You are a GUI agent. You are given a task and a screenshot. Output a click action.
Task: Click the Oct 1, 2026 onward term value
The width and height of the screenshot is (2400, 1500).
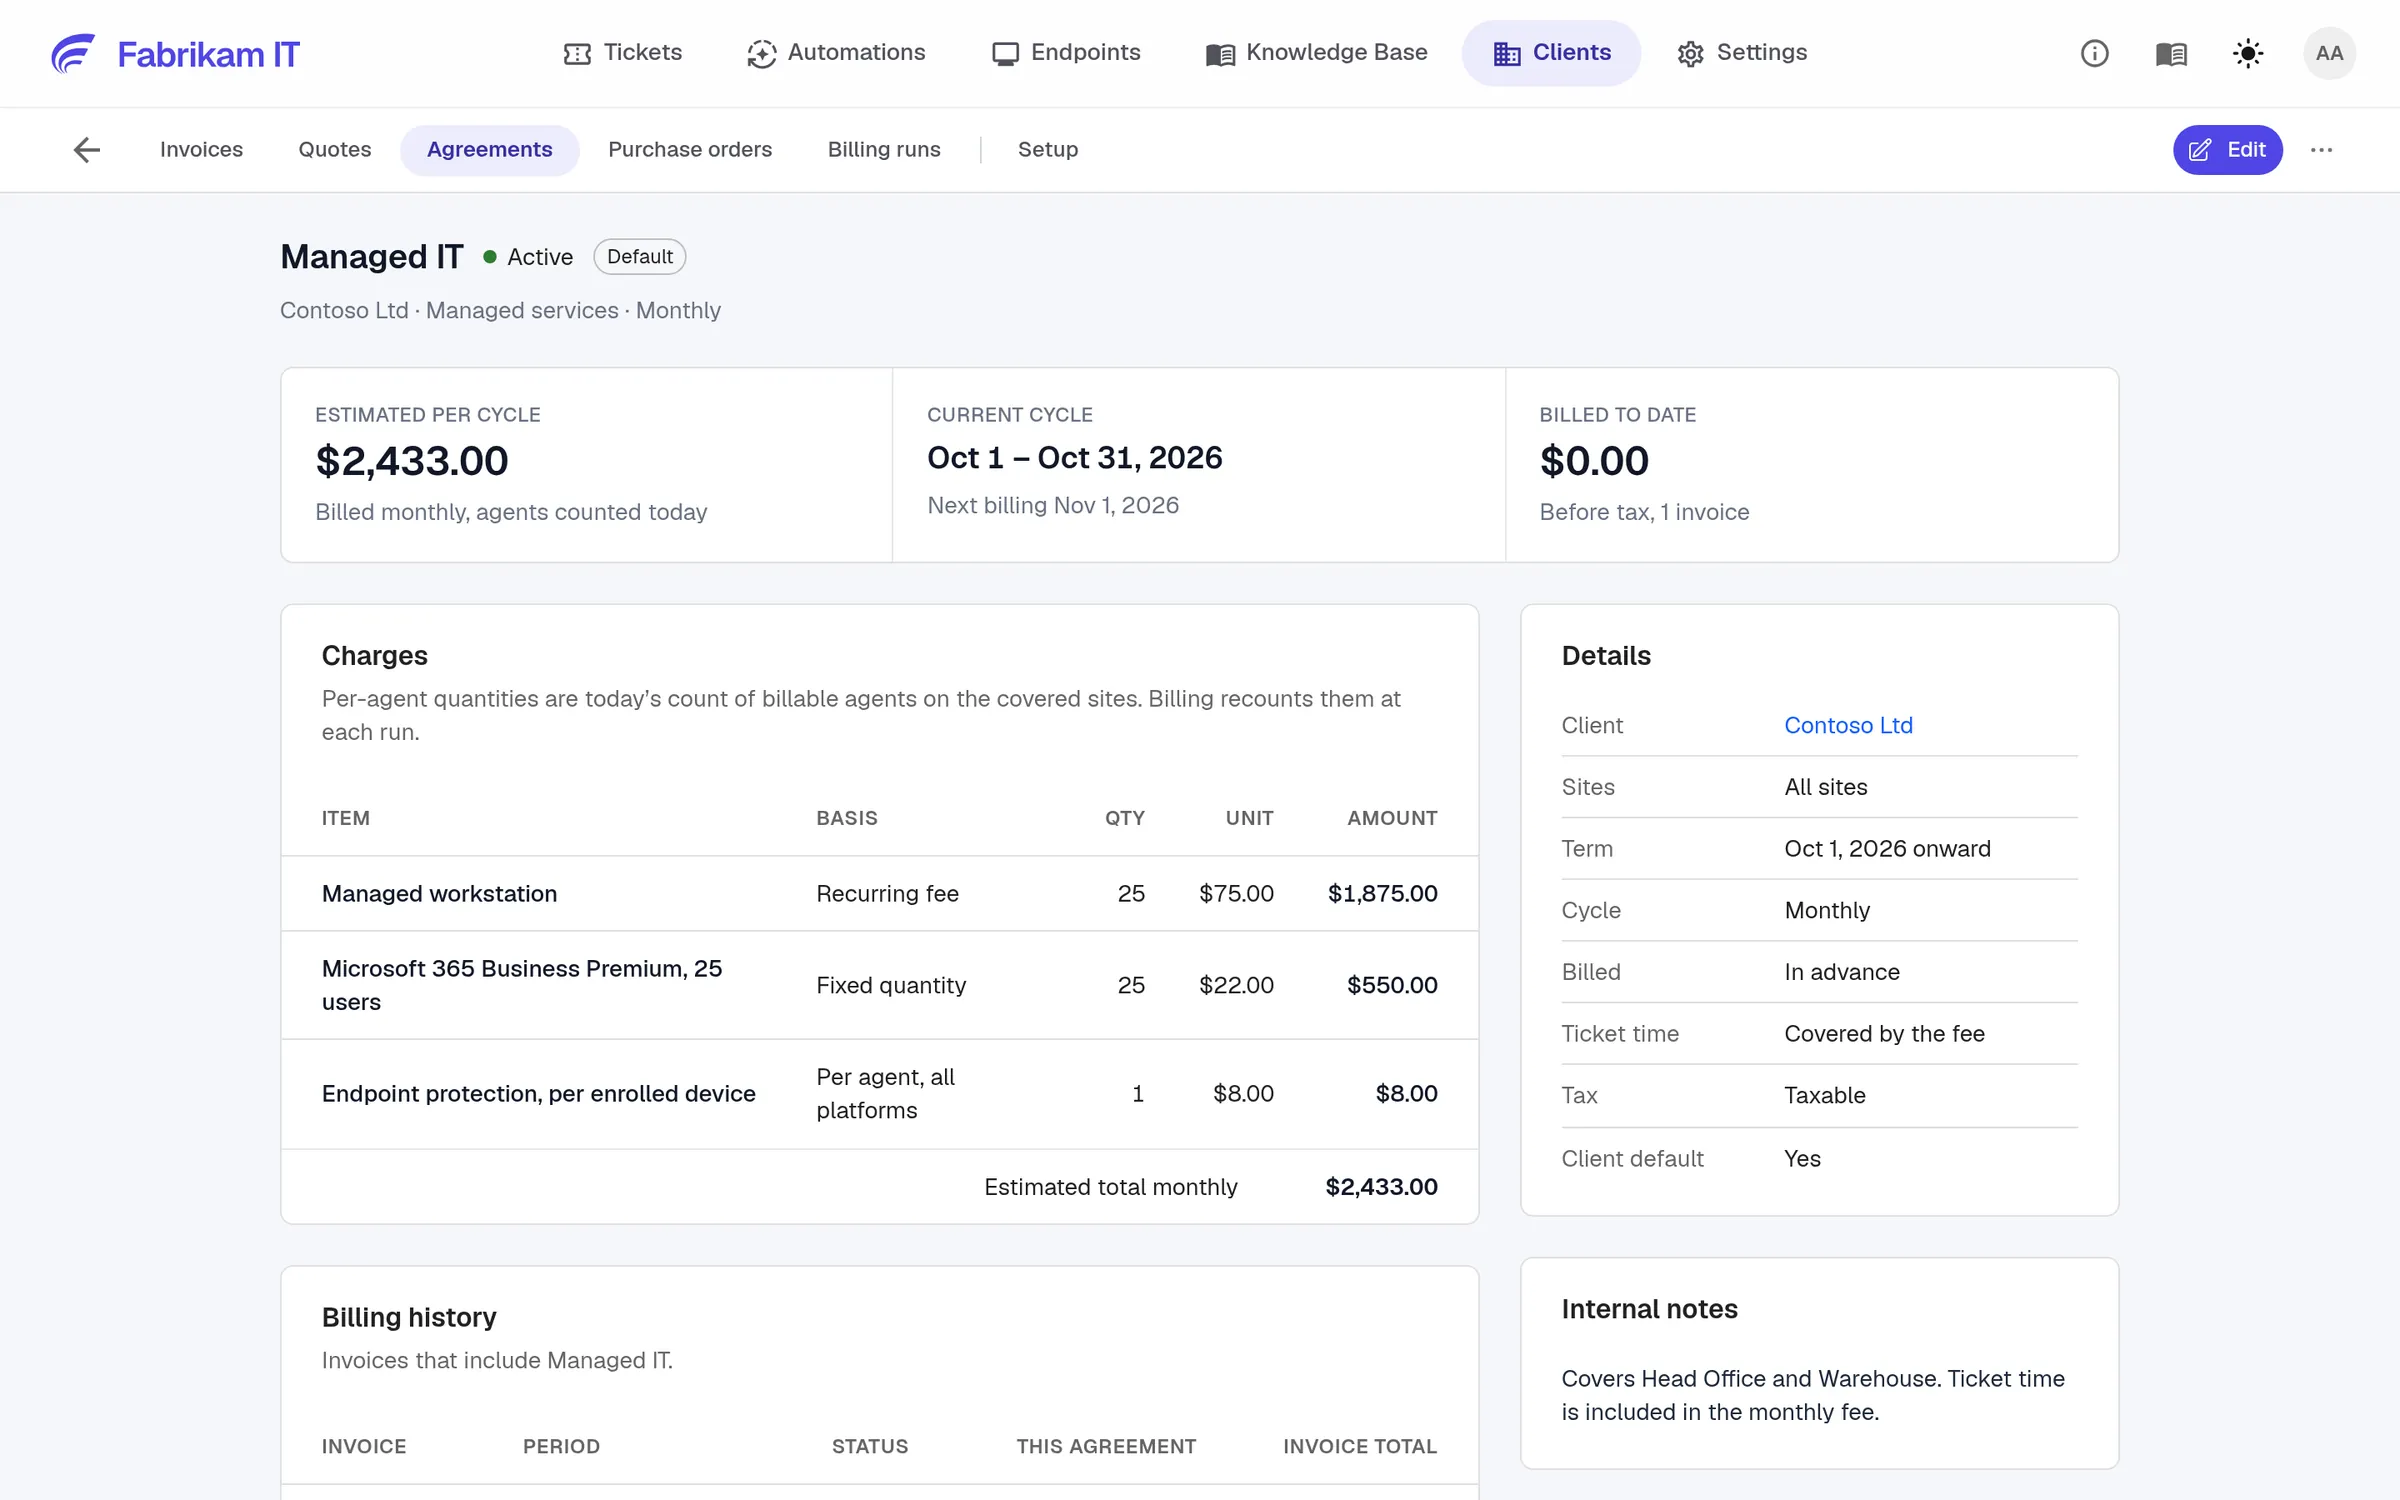coord(1887,848)
